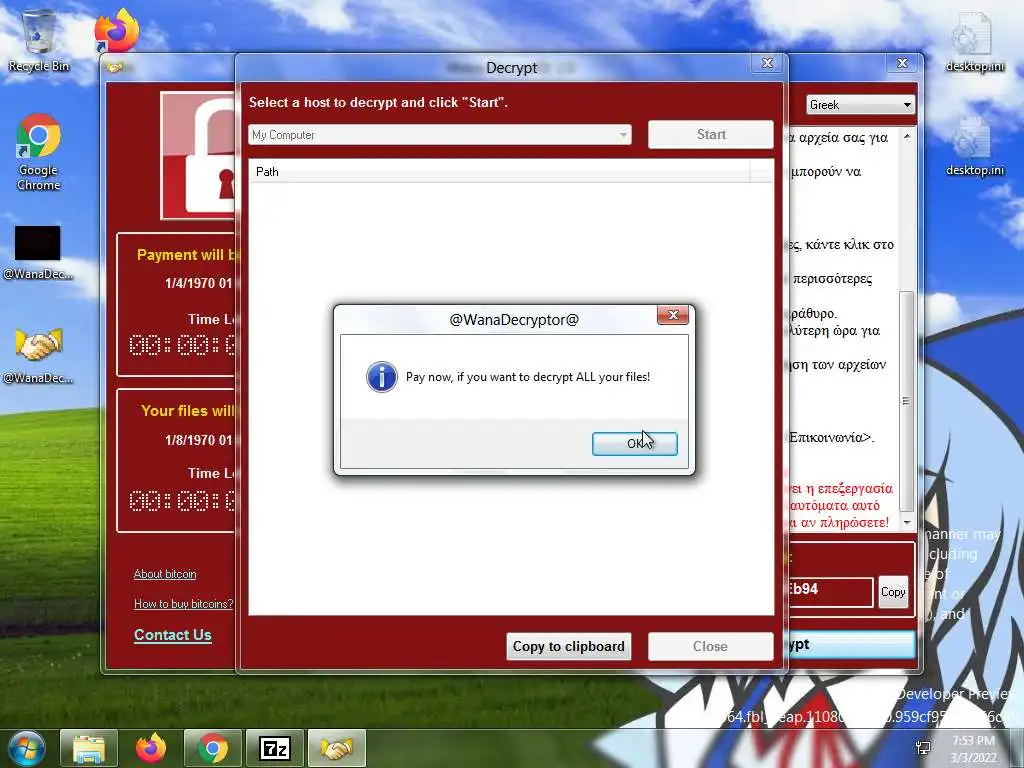Image resolution: width=1024 pixels, height=768 pixels.
Task: Open the My Computer host dropdown
Action: tap(440, 135)
